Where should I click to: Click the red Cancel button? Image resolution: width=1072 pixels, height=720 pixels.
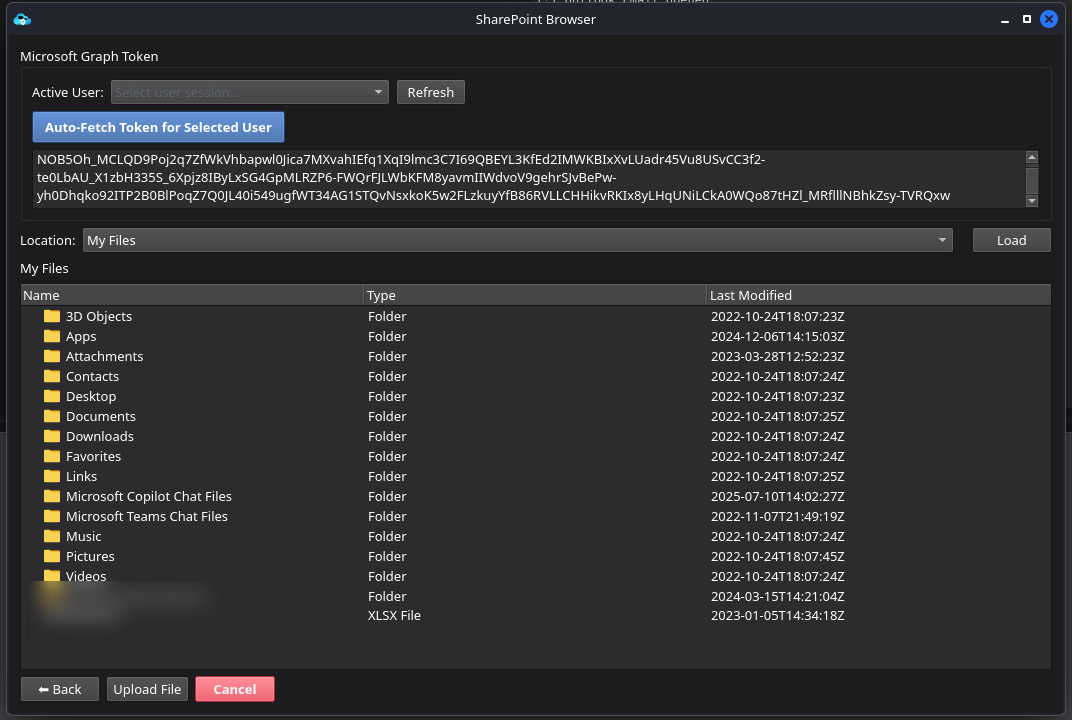click(234, 689)
